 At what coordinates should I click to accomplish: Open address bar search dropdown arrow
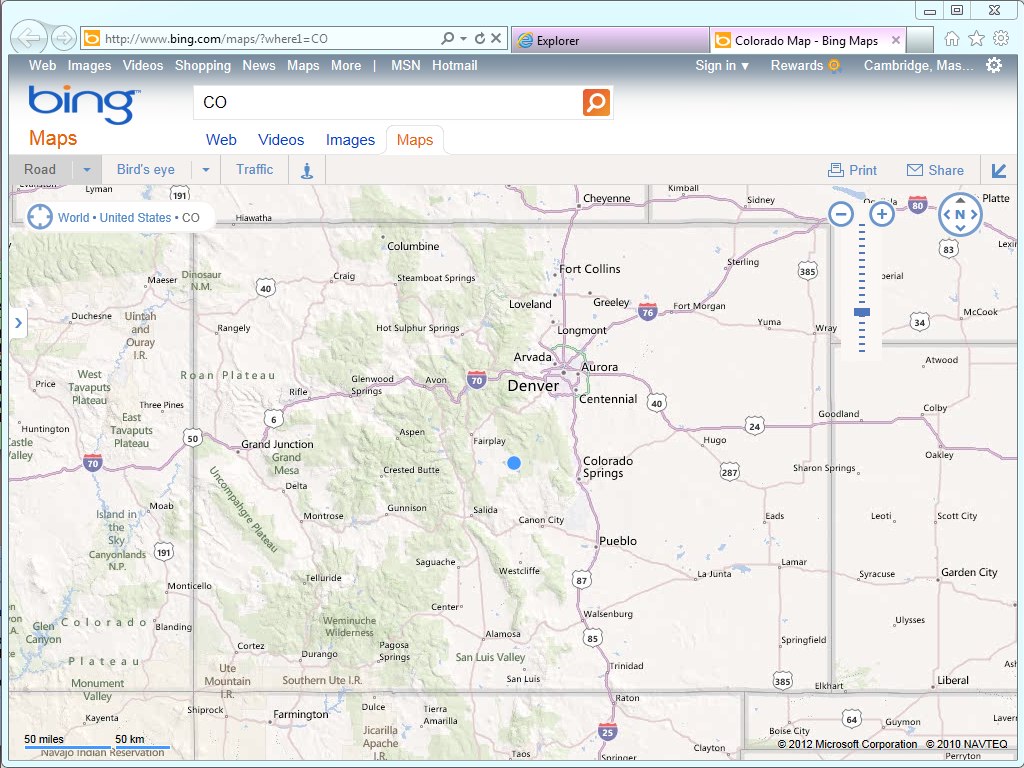[463, 39]
